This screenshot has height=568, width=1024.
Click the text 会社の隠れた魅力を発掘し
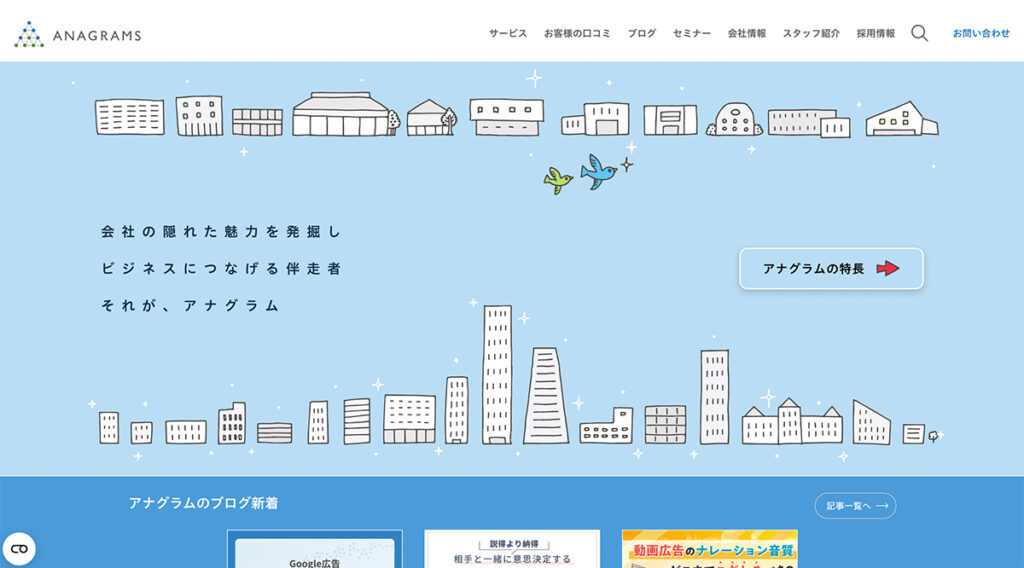click(x=221, y=232)
